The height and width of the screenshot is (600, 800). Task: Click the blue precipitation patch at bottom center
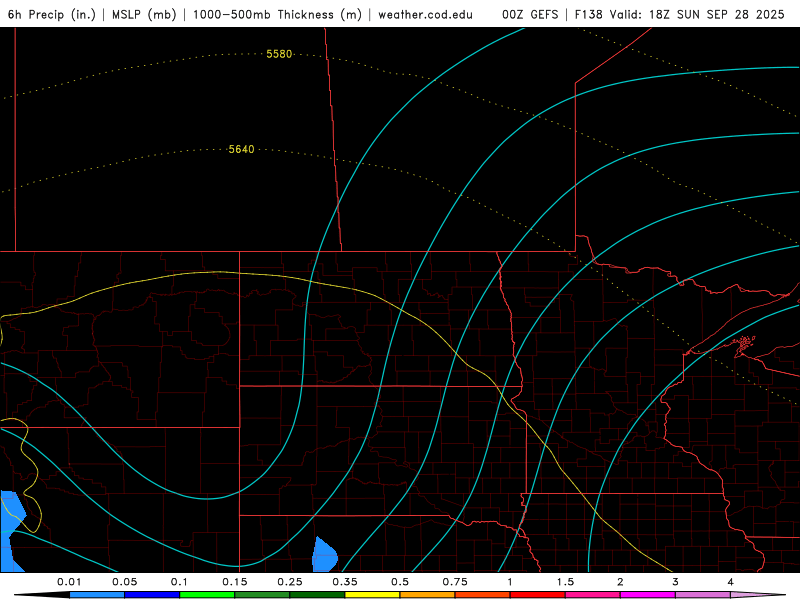click(x=324, y=555)
